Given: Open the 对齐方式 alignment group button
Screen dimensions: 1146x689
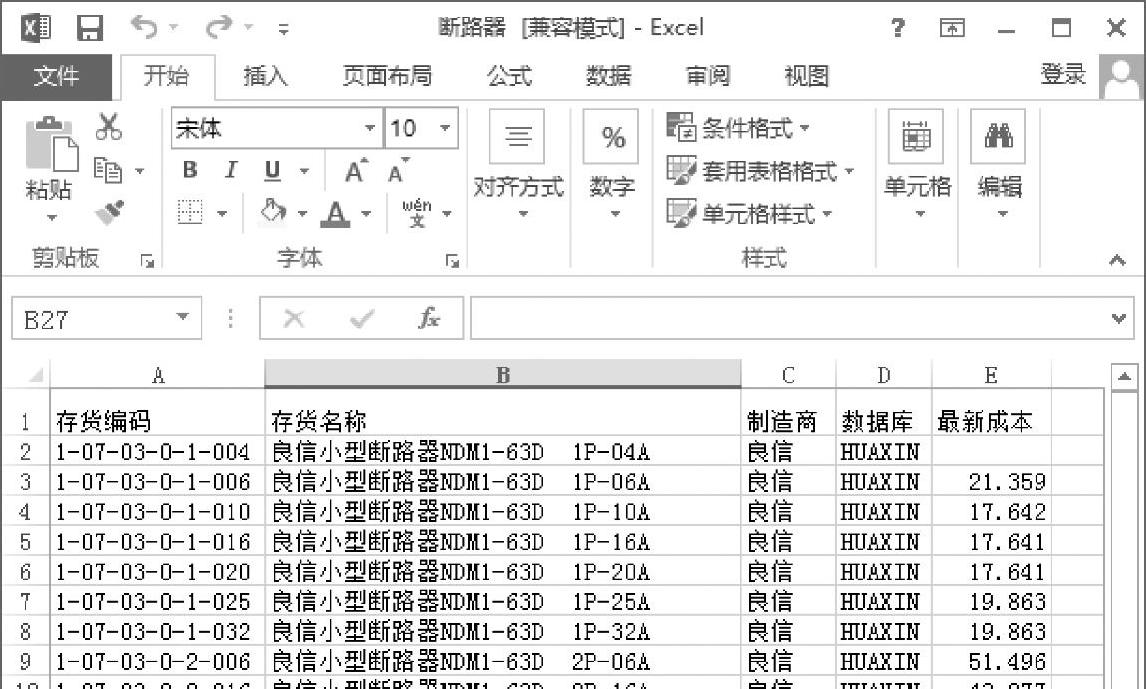Looking at the screenshot, I should coord(518,164).
